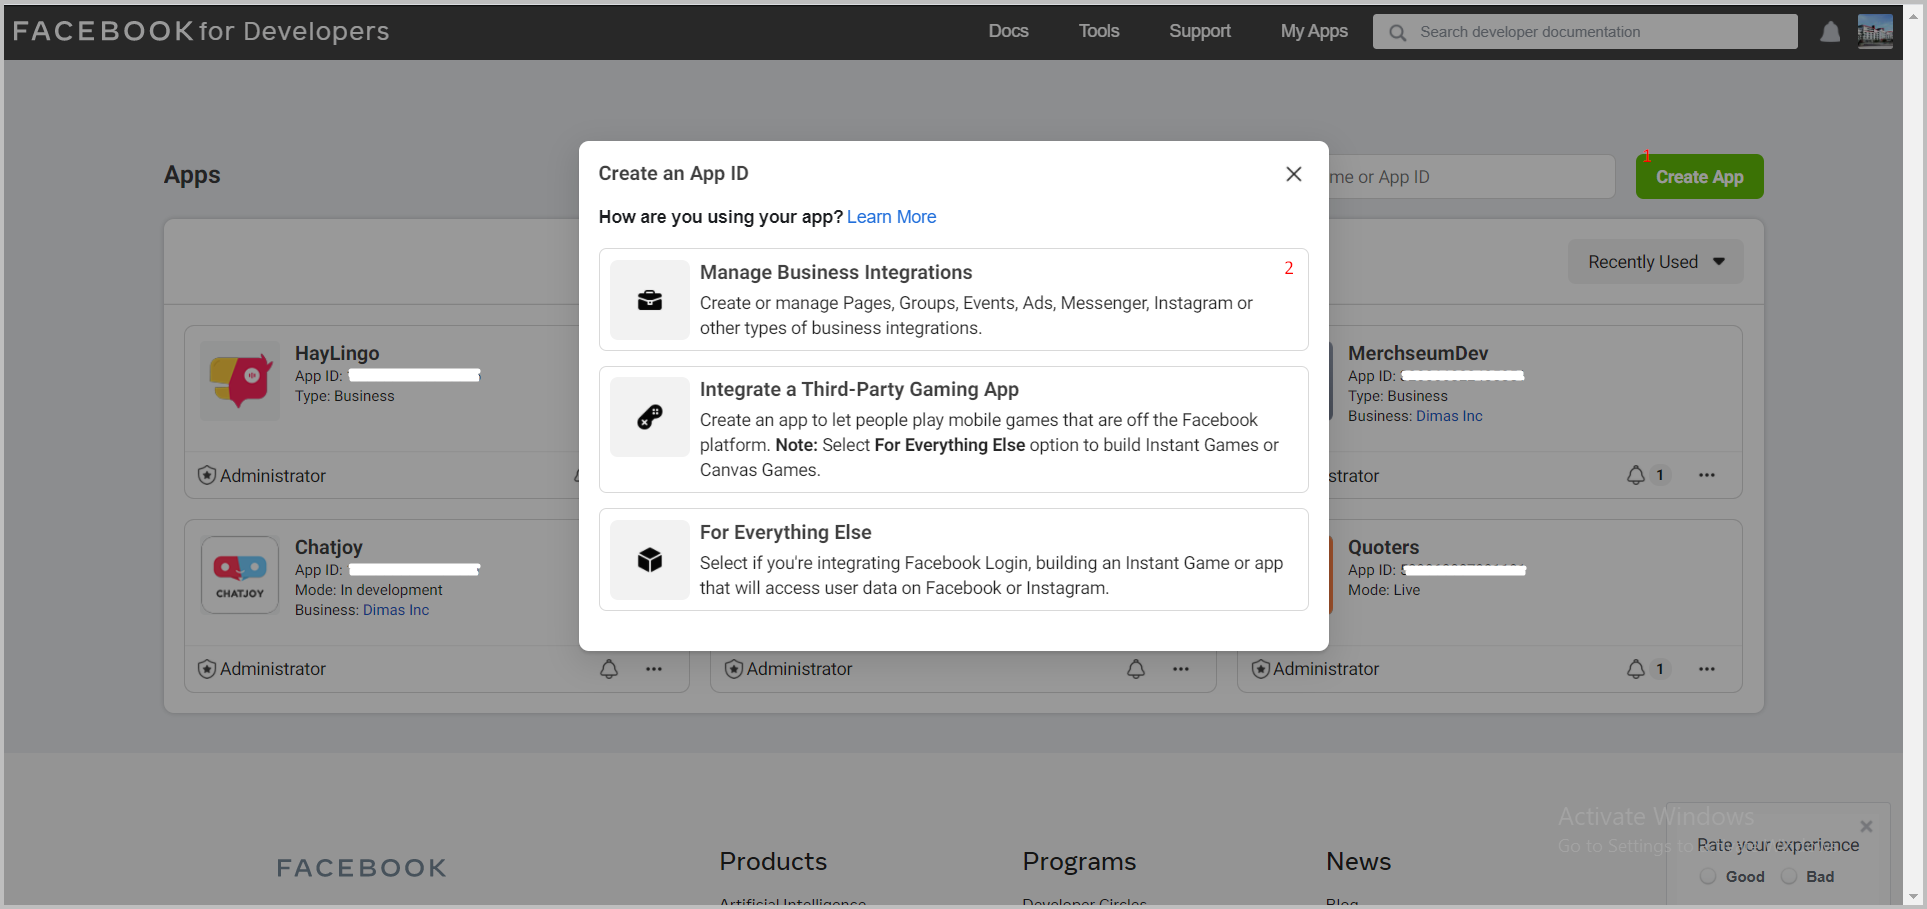
Task: Open the Chatjoy app name
Action: click(x=329, y=547)
